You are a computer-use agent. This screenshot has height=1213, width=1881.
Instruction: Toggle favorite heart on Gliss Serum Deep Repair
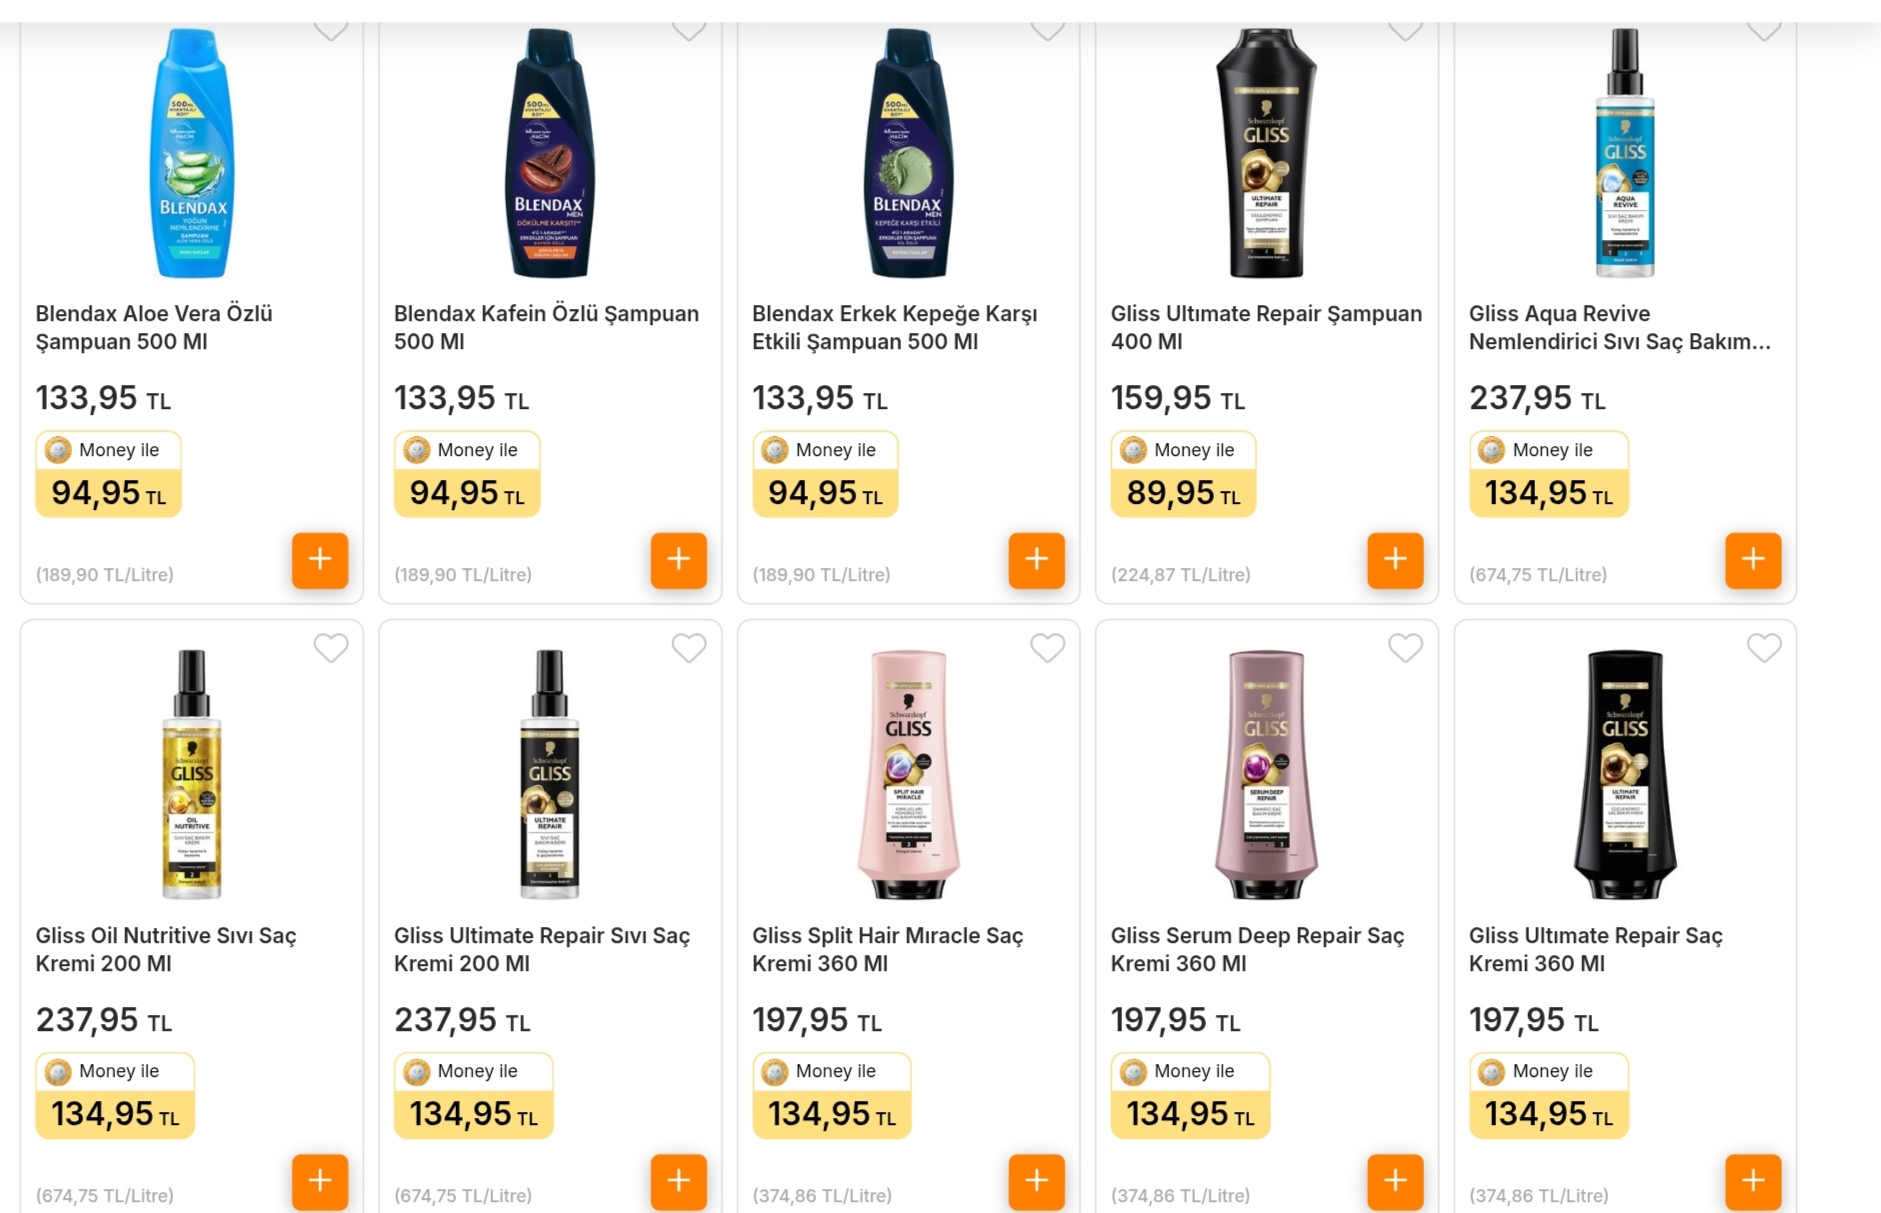click(1405, 648)
